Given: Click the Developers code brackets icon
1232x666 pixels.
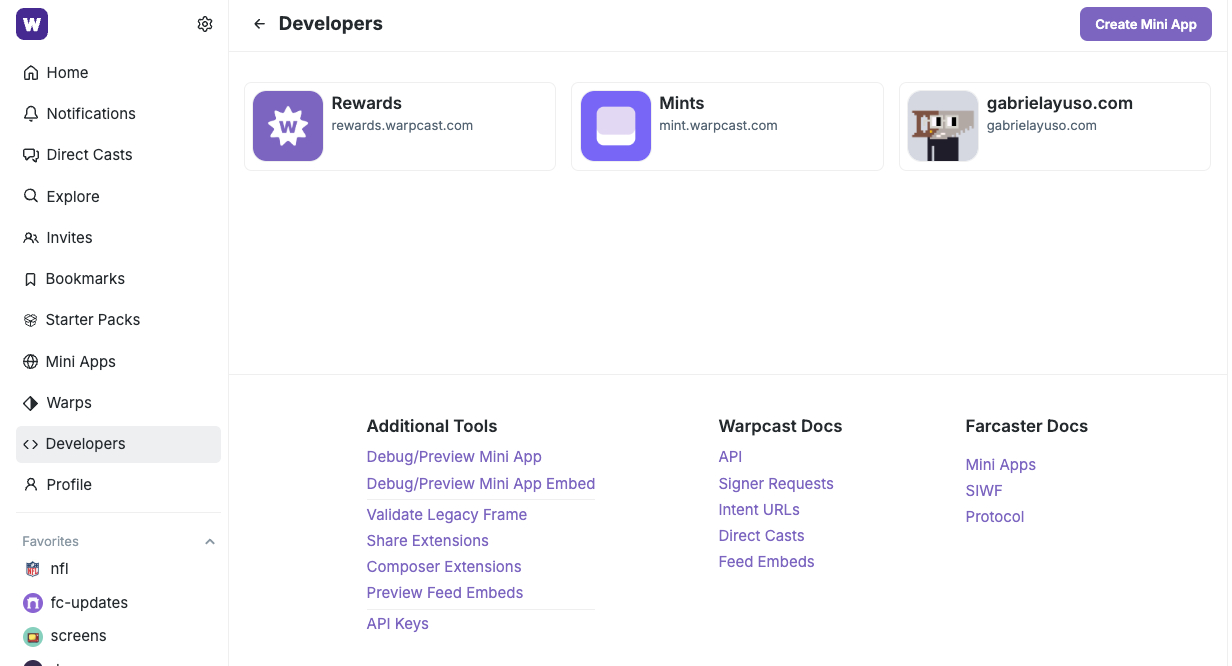Looking at the screenshot, I should (x=30, y=444).
